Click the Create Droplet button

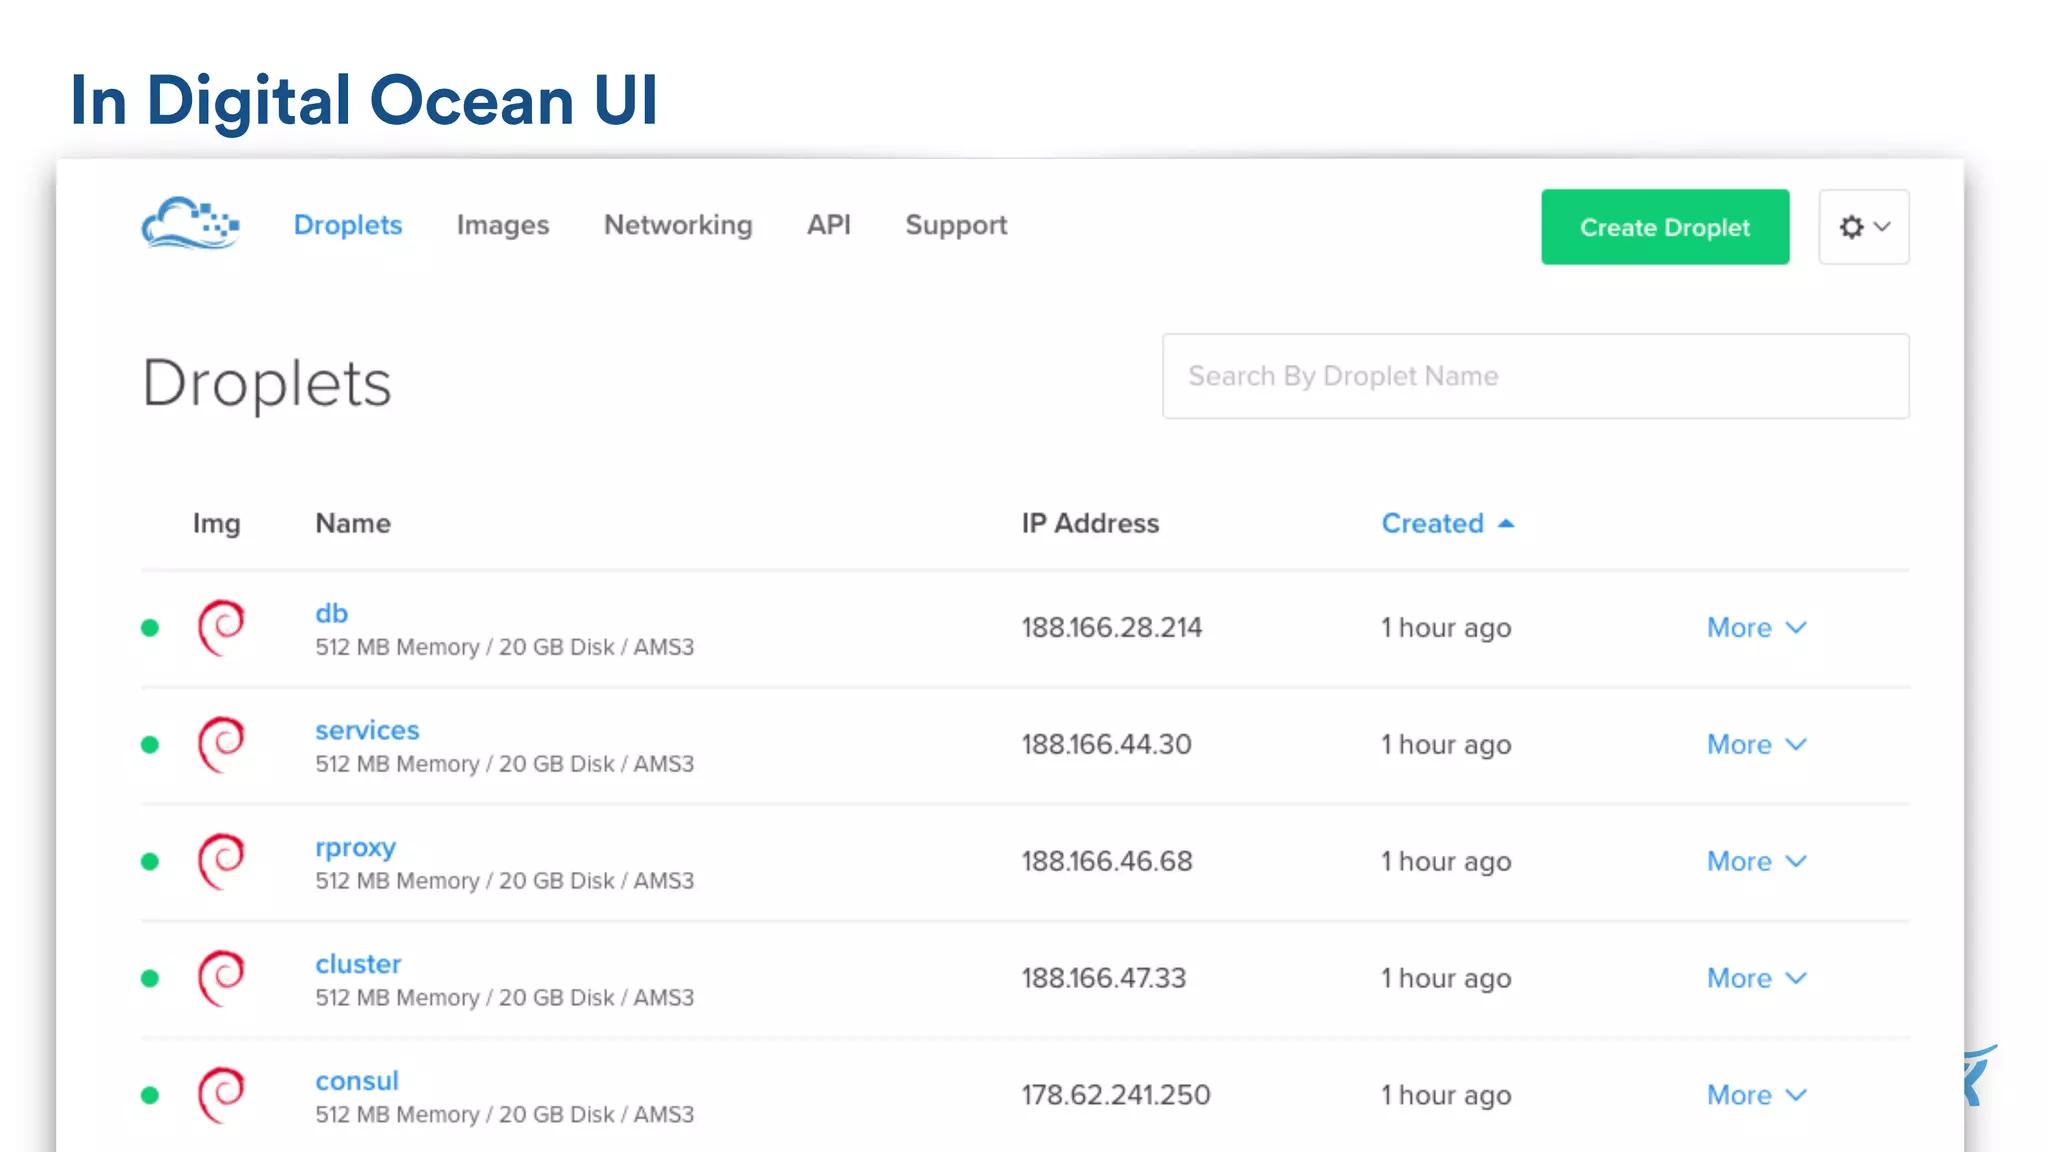[x=1665, y=227]
